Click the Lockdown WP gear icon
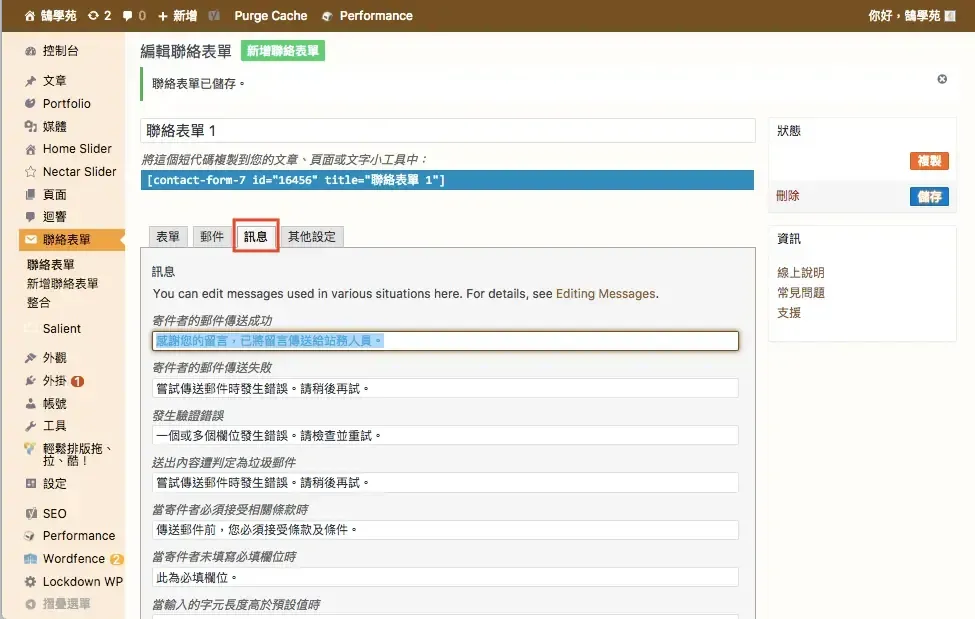 click(x=30, y=582)
